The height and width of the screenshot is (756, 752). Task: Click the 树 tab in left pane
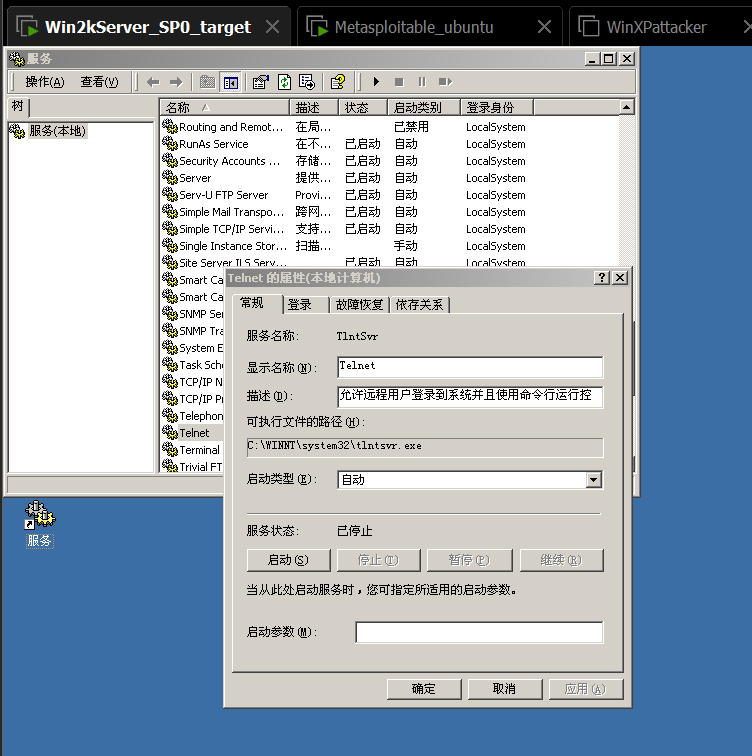click(x=18, y=106)
